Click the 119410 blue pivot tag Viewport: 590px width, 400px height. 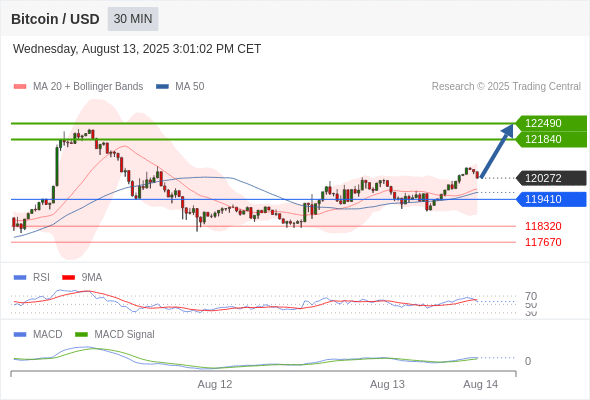pyautogui.click(x=551, y=199)
